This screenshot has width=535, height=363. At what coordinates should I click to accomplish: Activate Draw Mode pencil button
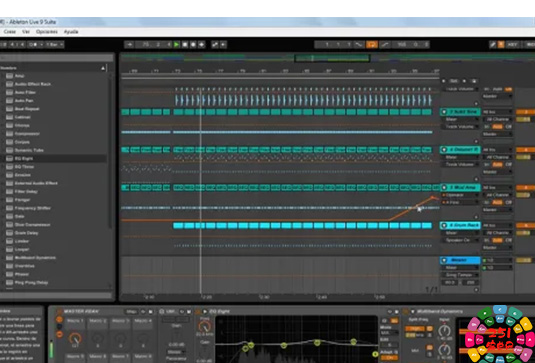click(493, 44)
